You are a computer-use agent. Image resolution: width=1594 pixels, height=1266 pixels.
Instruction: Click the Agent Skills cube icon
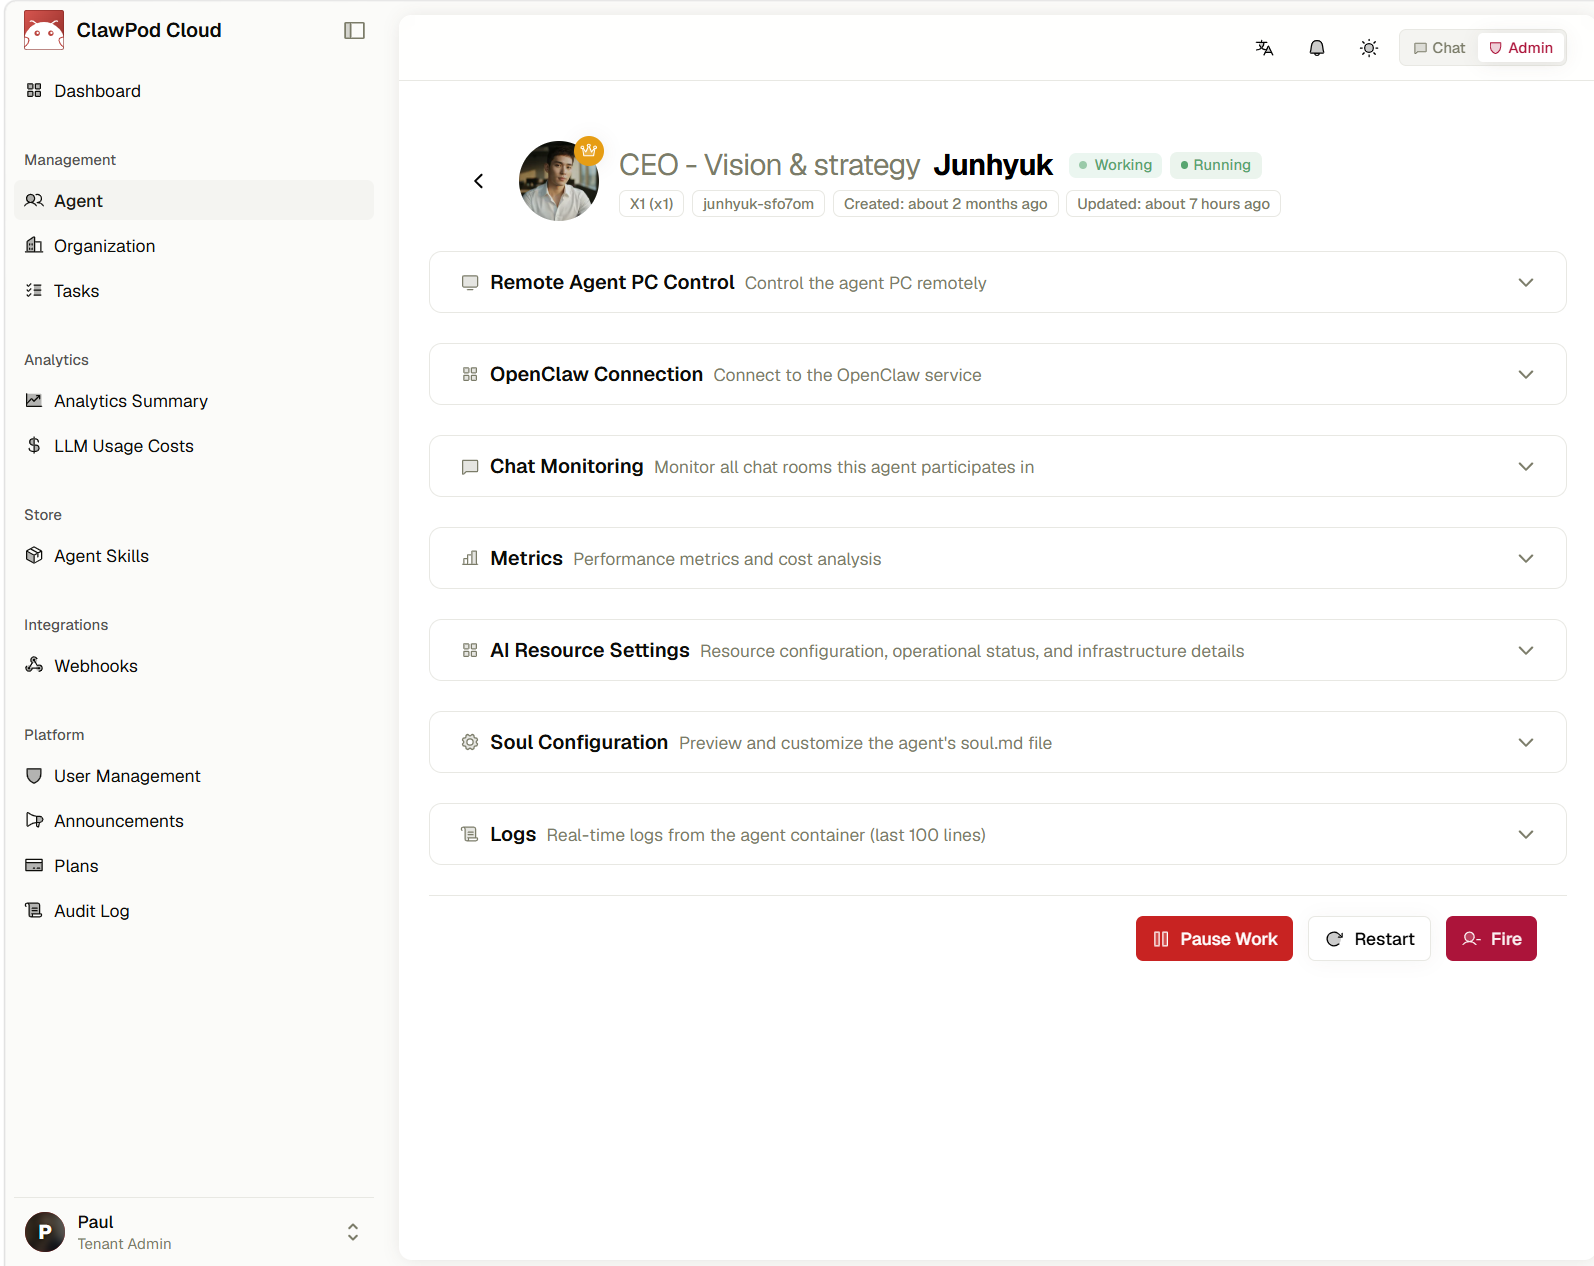click(x=34, y=556)
